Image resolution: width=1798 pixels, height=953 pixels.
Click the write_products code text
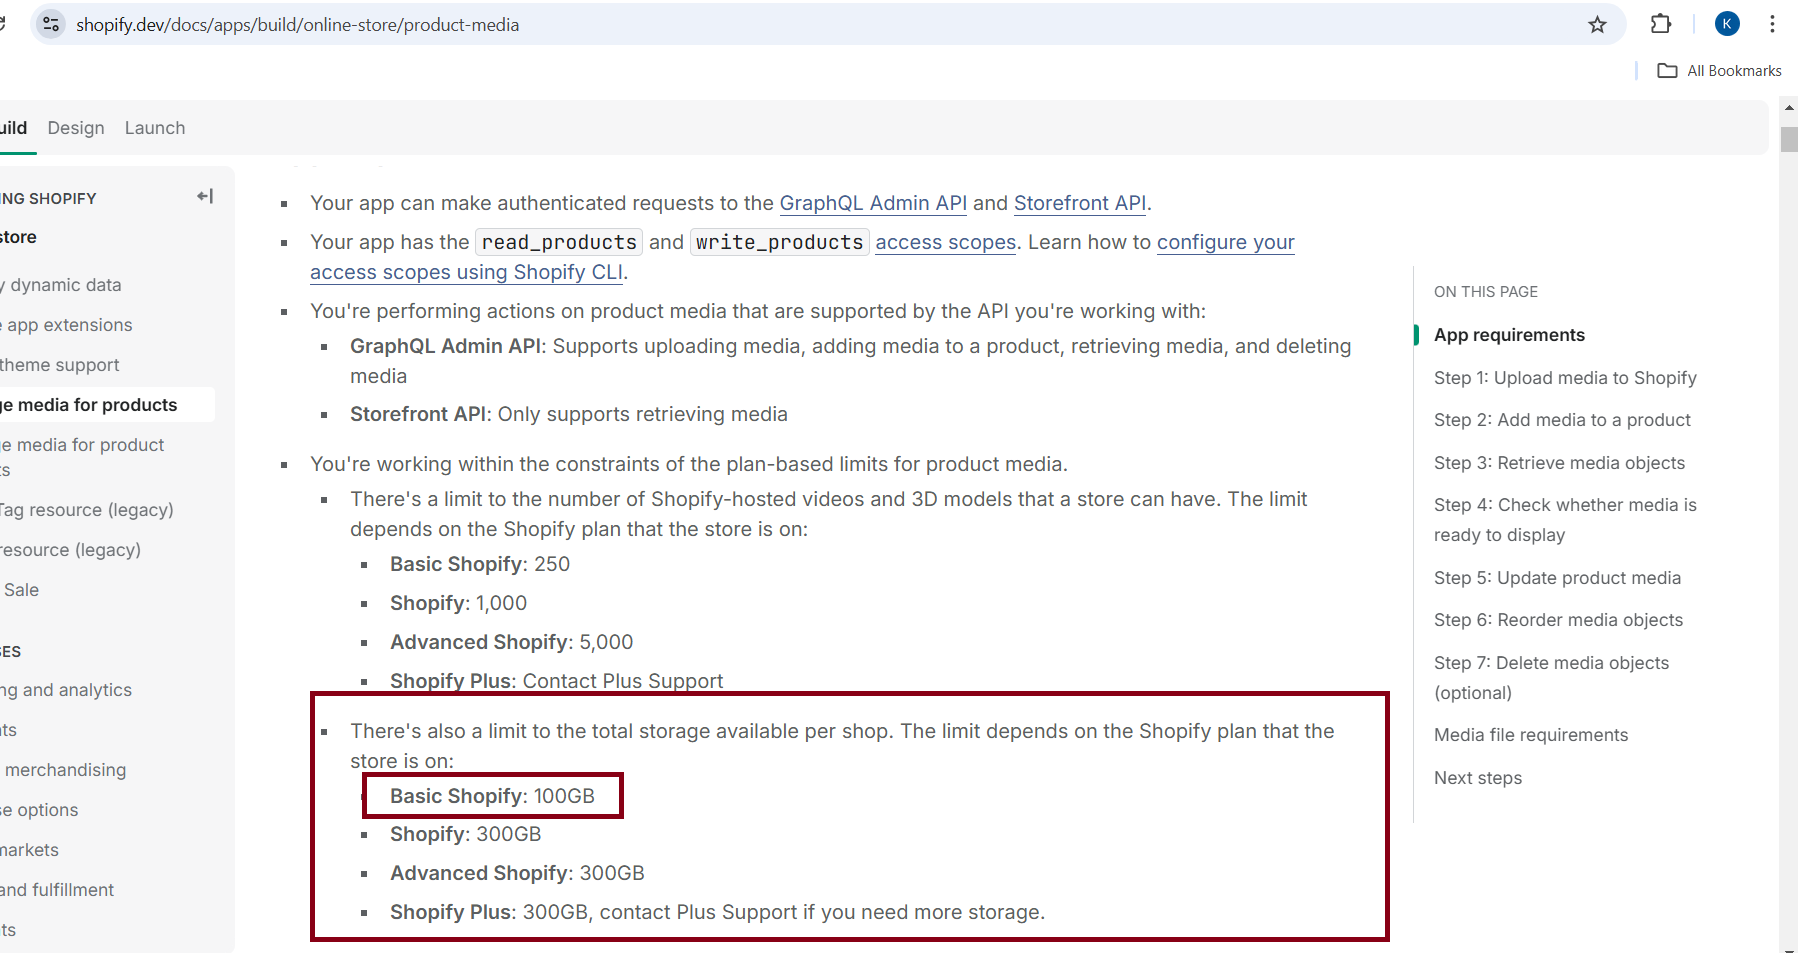click(x=779, y=242)
